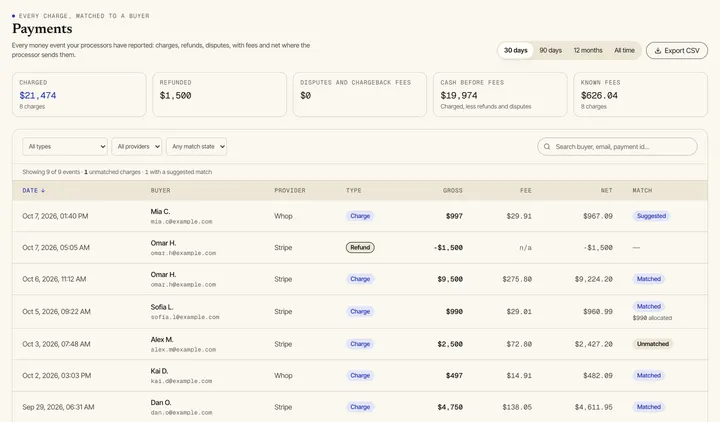
Task: Click Matched badge in Sofia L. row
Action: tap(648, 306)
